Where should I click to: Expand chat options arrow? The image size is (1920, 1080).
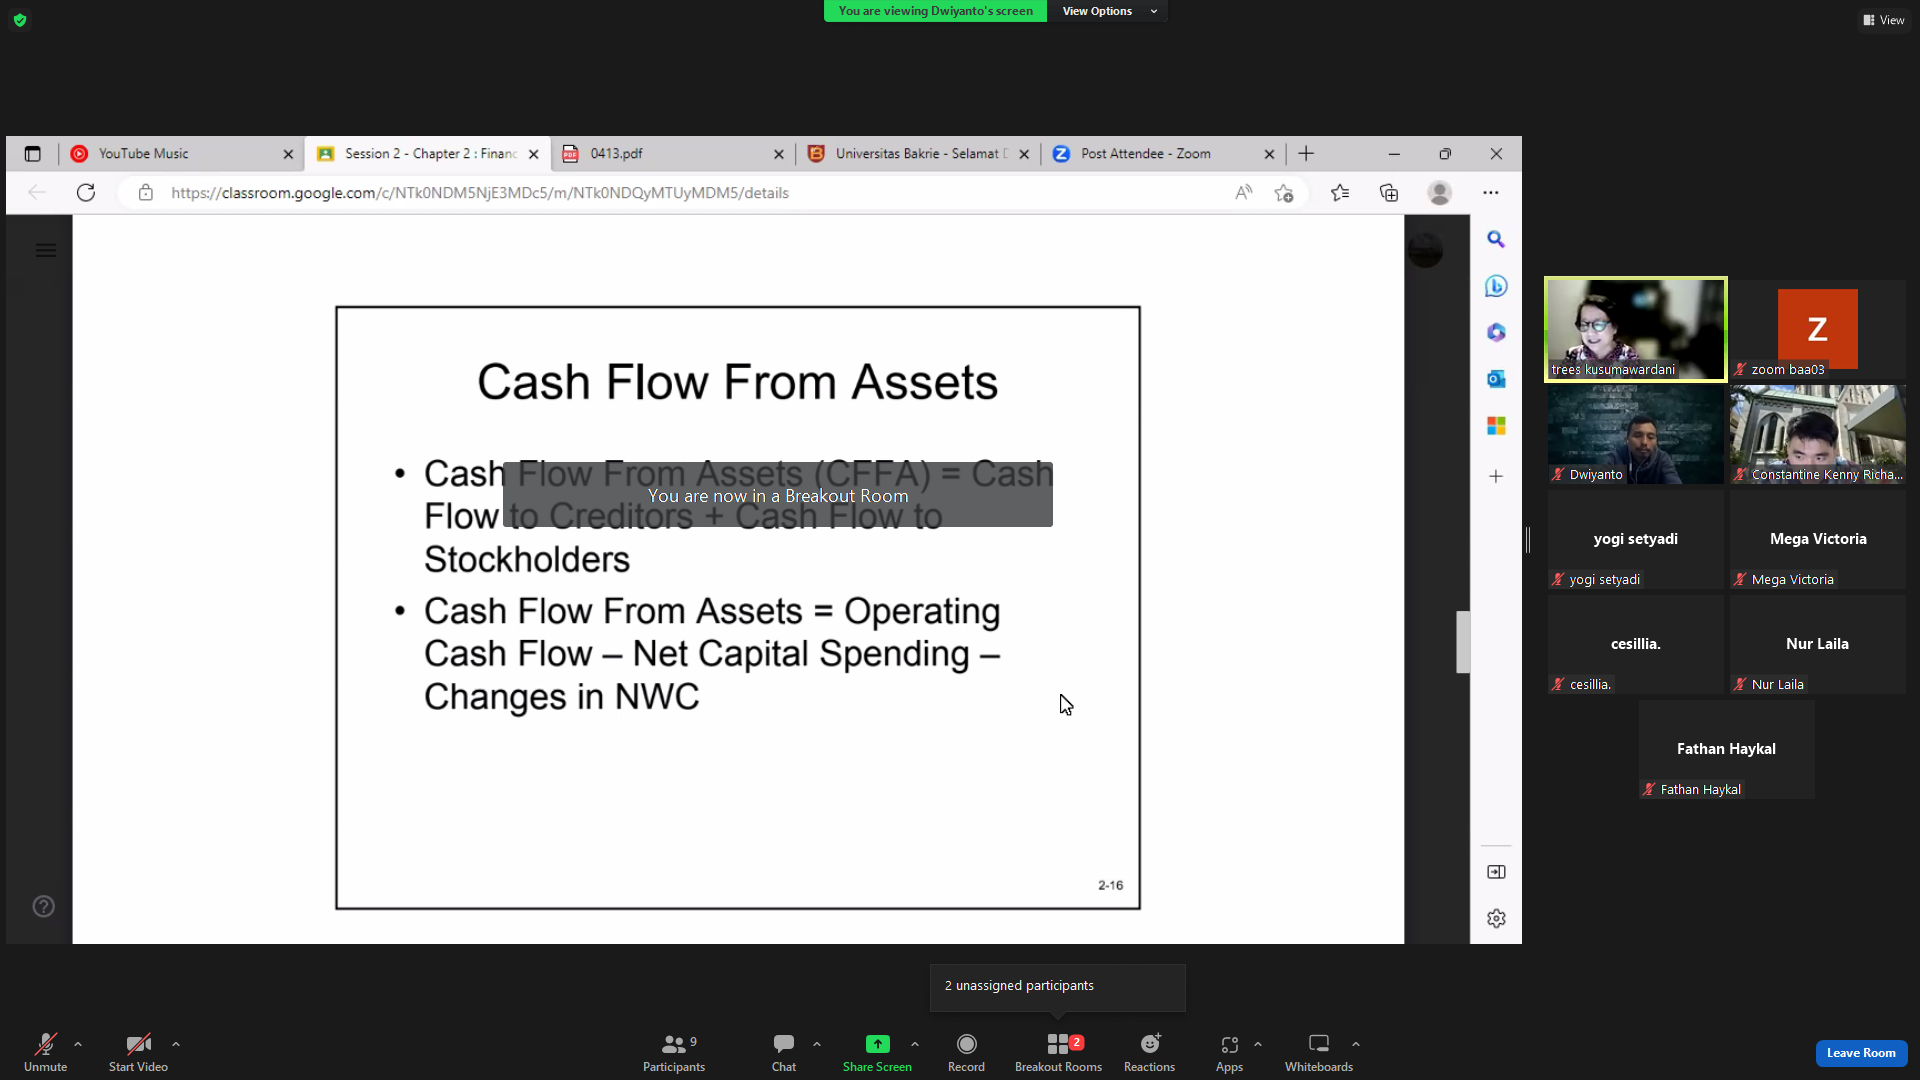[x=817, y=1044]
